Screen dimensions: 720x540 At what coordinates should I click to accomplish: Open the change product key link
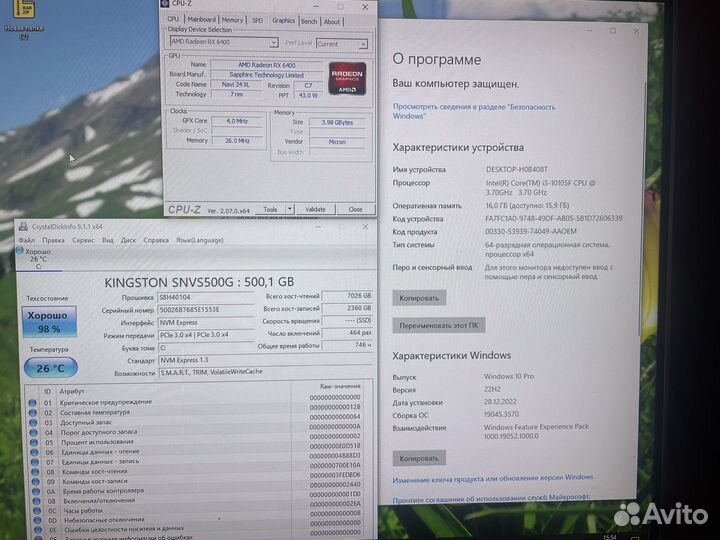pos(492,478)
